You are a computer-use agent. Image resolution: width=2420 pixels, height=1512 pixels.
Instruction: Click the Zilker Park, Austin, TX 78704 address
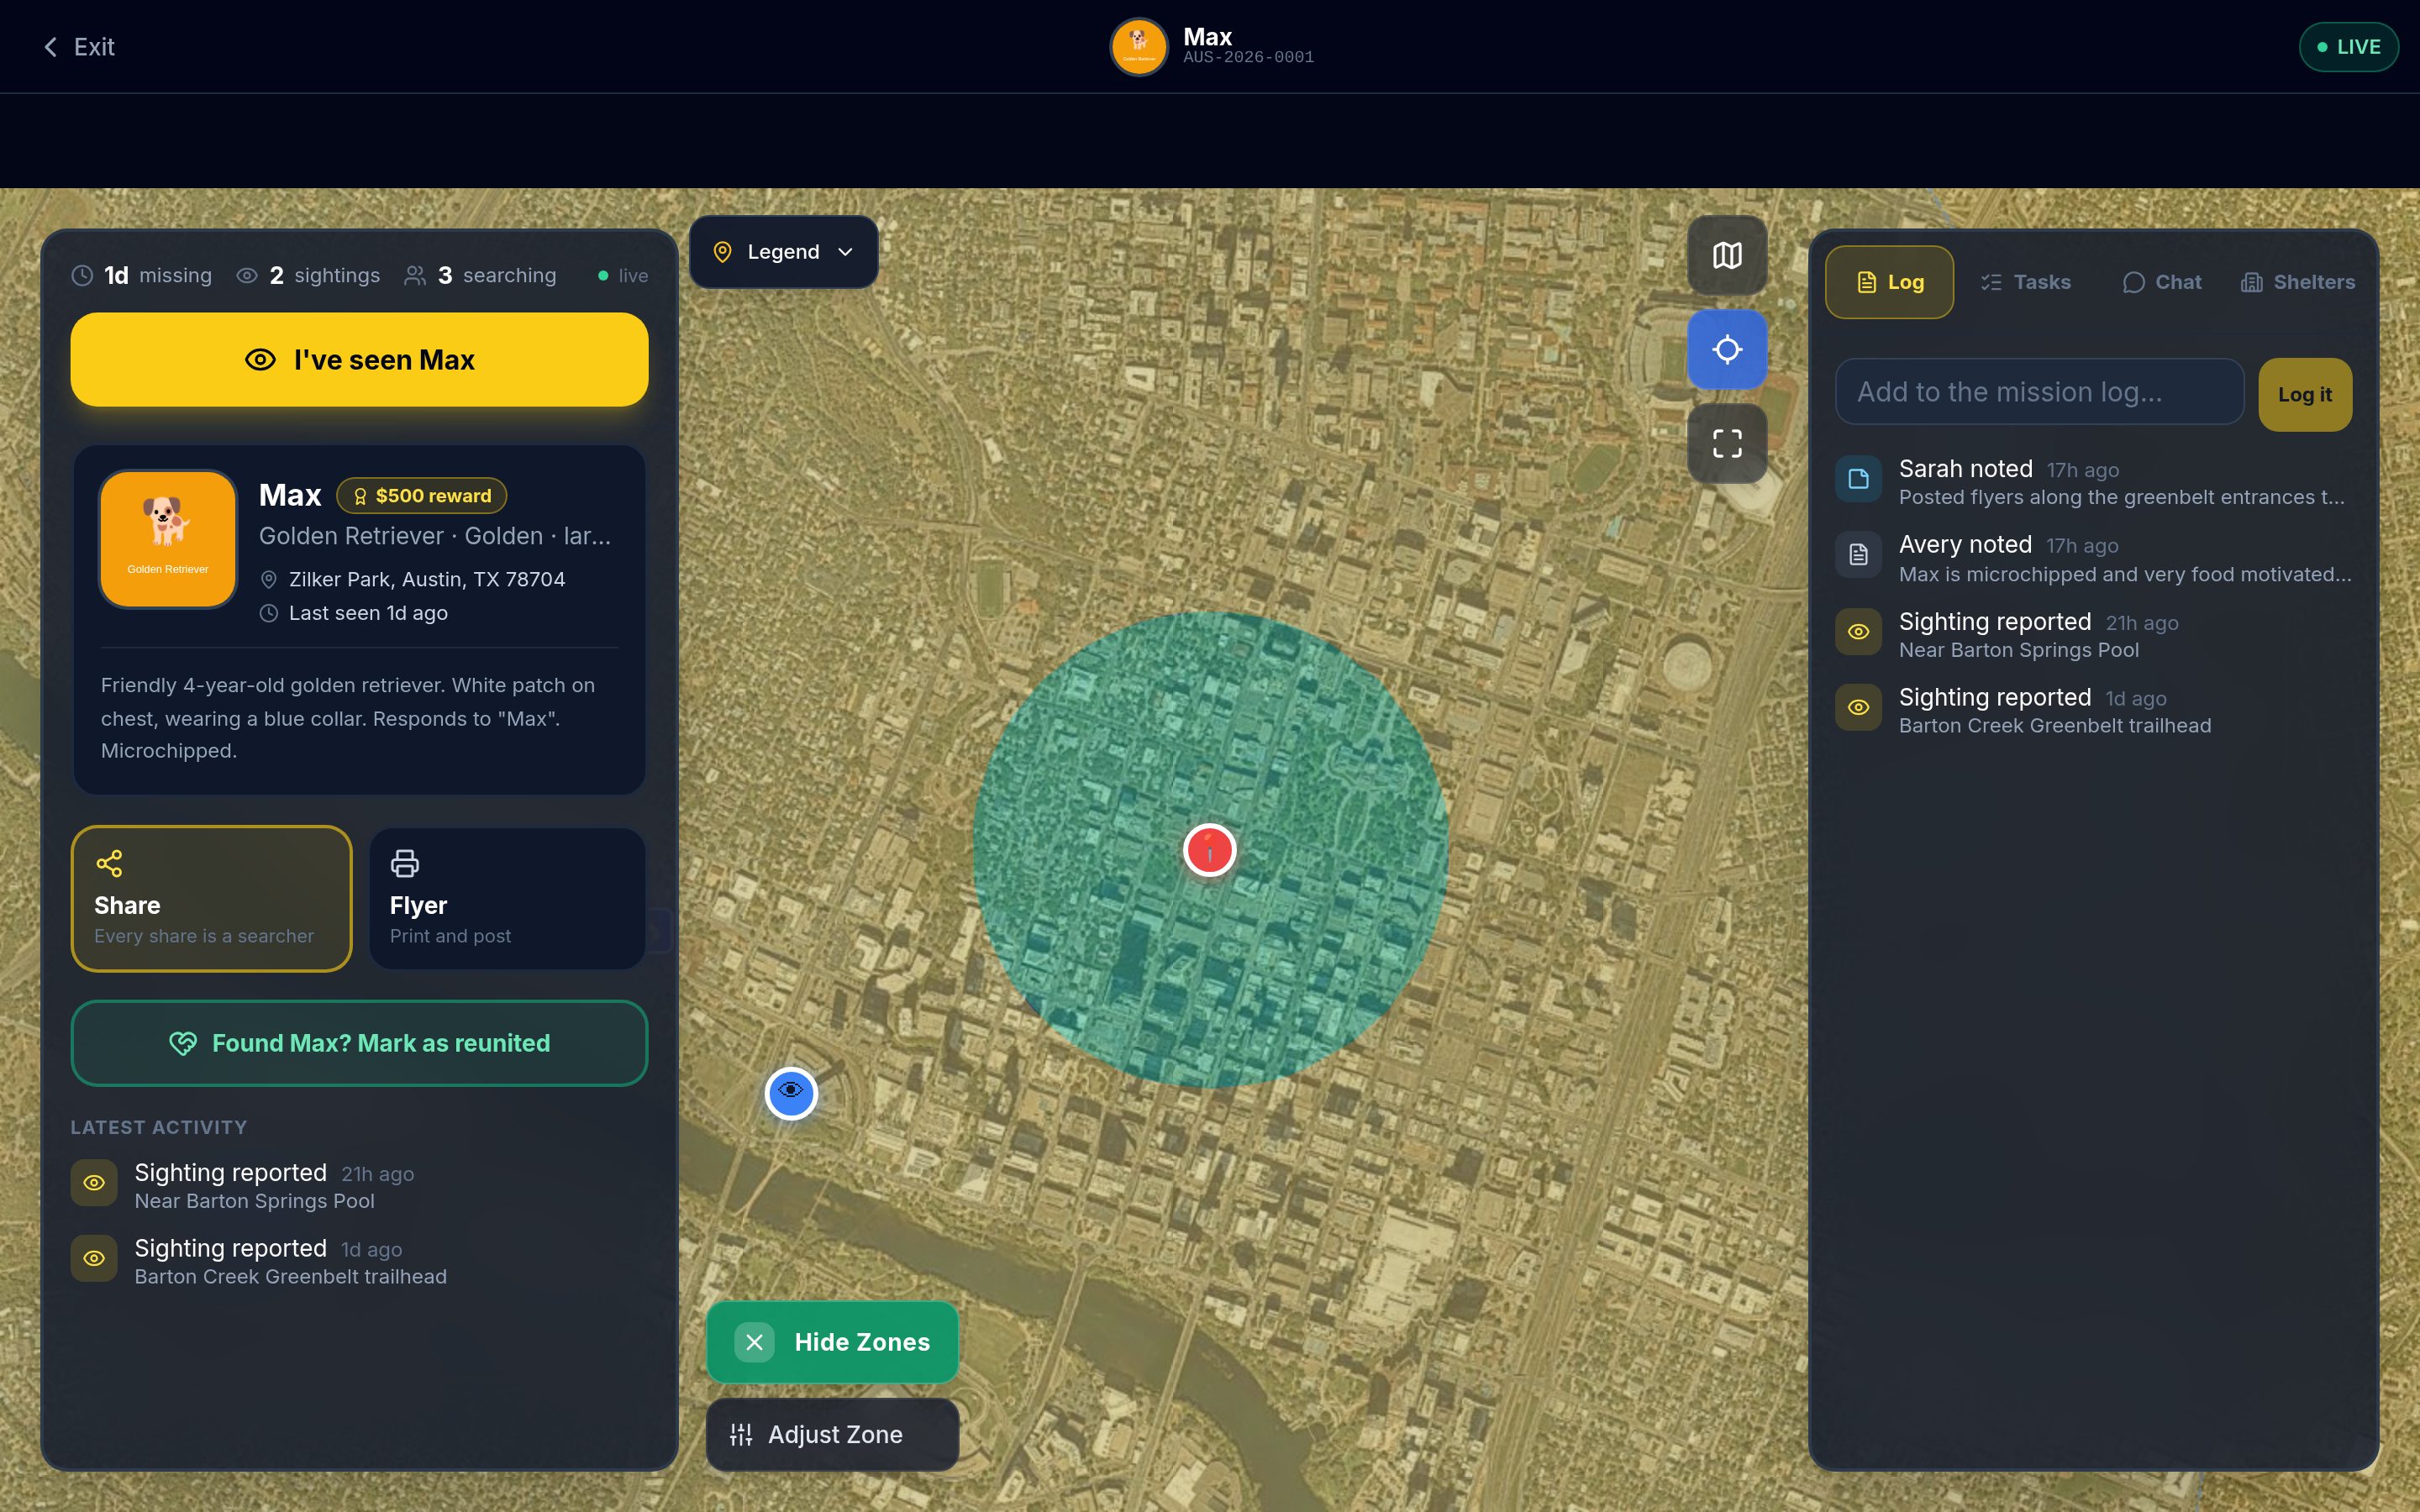pos(427,580)
